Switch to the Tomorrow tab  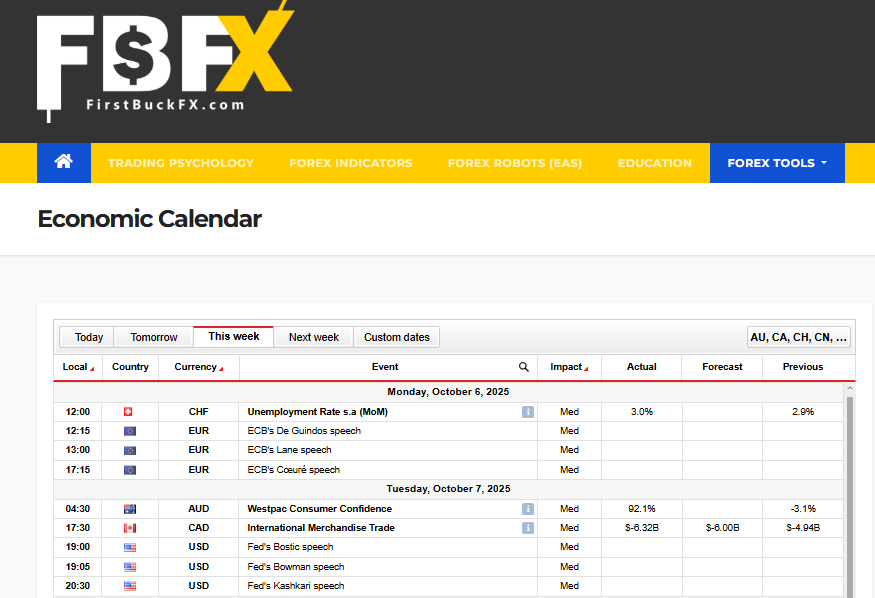pos(151,337)
